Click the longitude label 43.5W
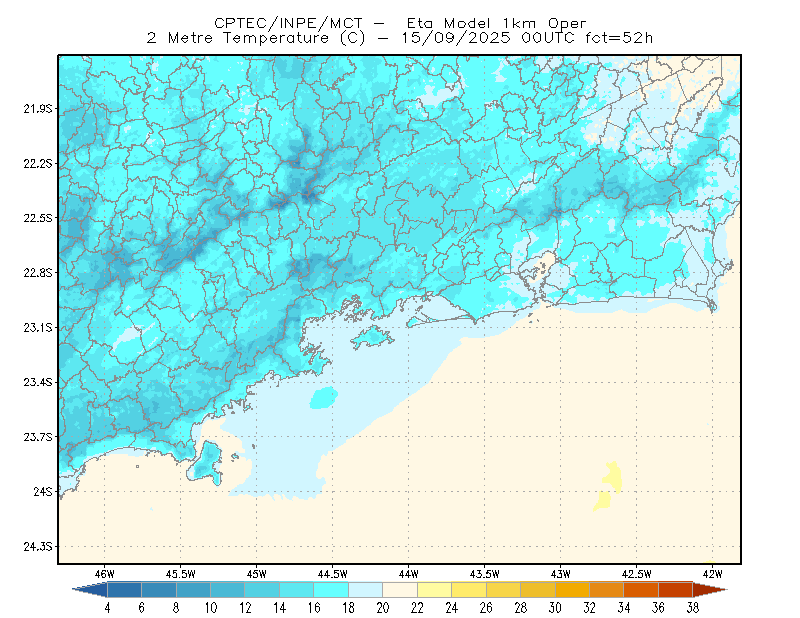Viewport: 800px width, 618px height. (485, 574)
